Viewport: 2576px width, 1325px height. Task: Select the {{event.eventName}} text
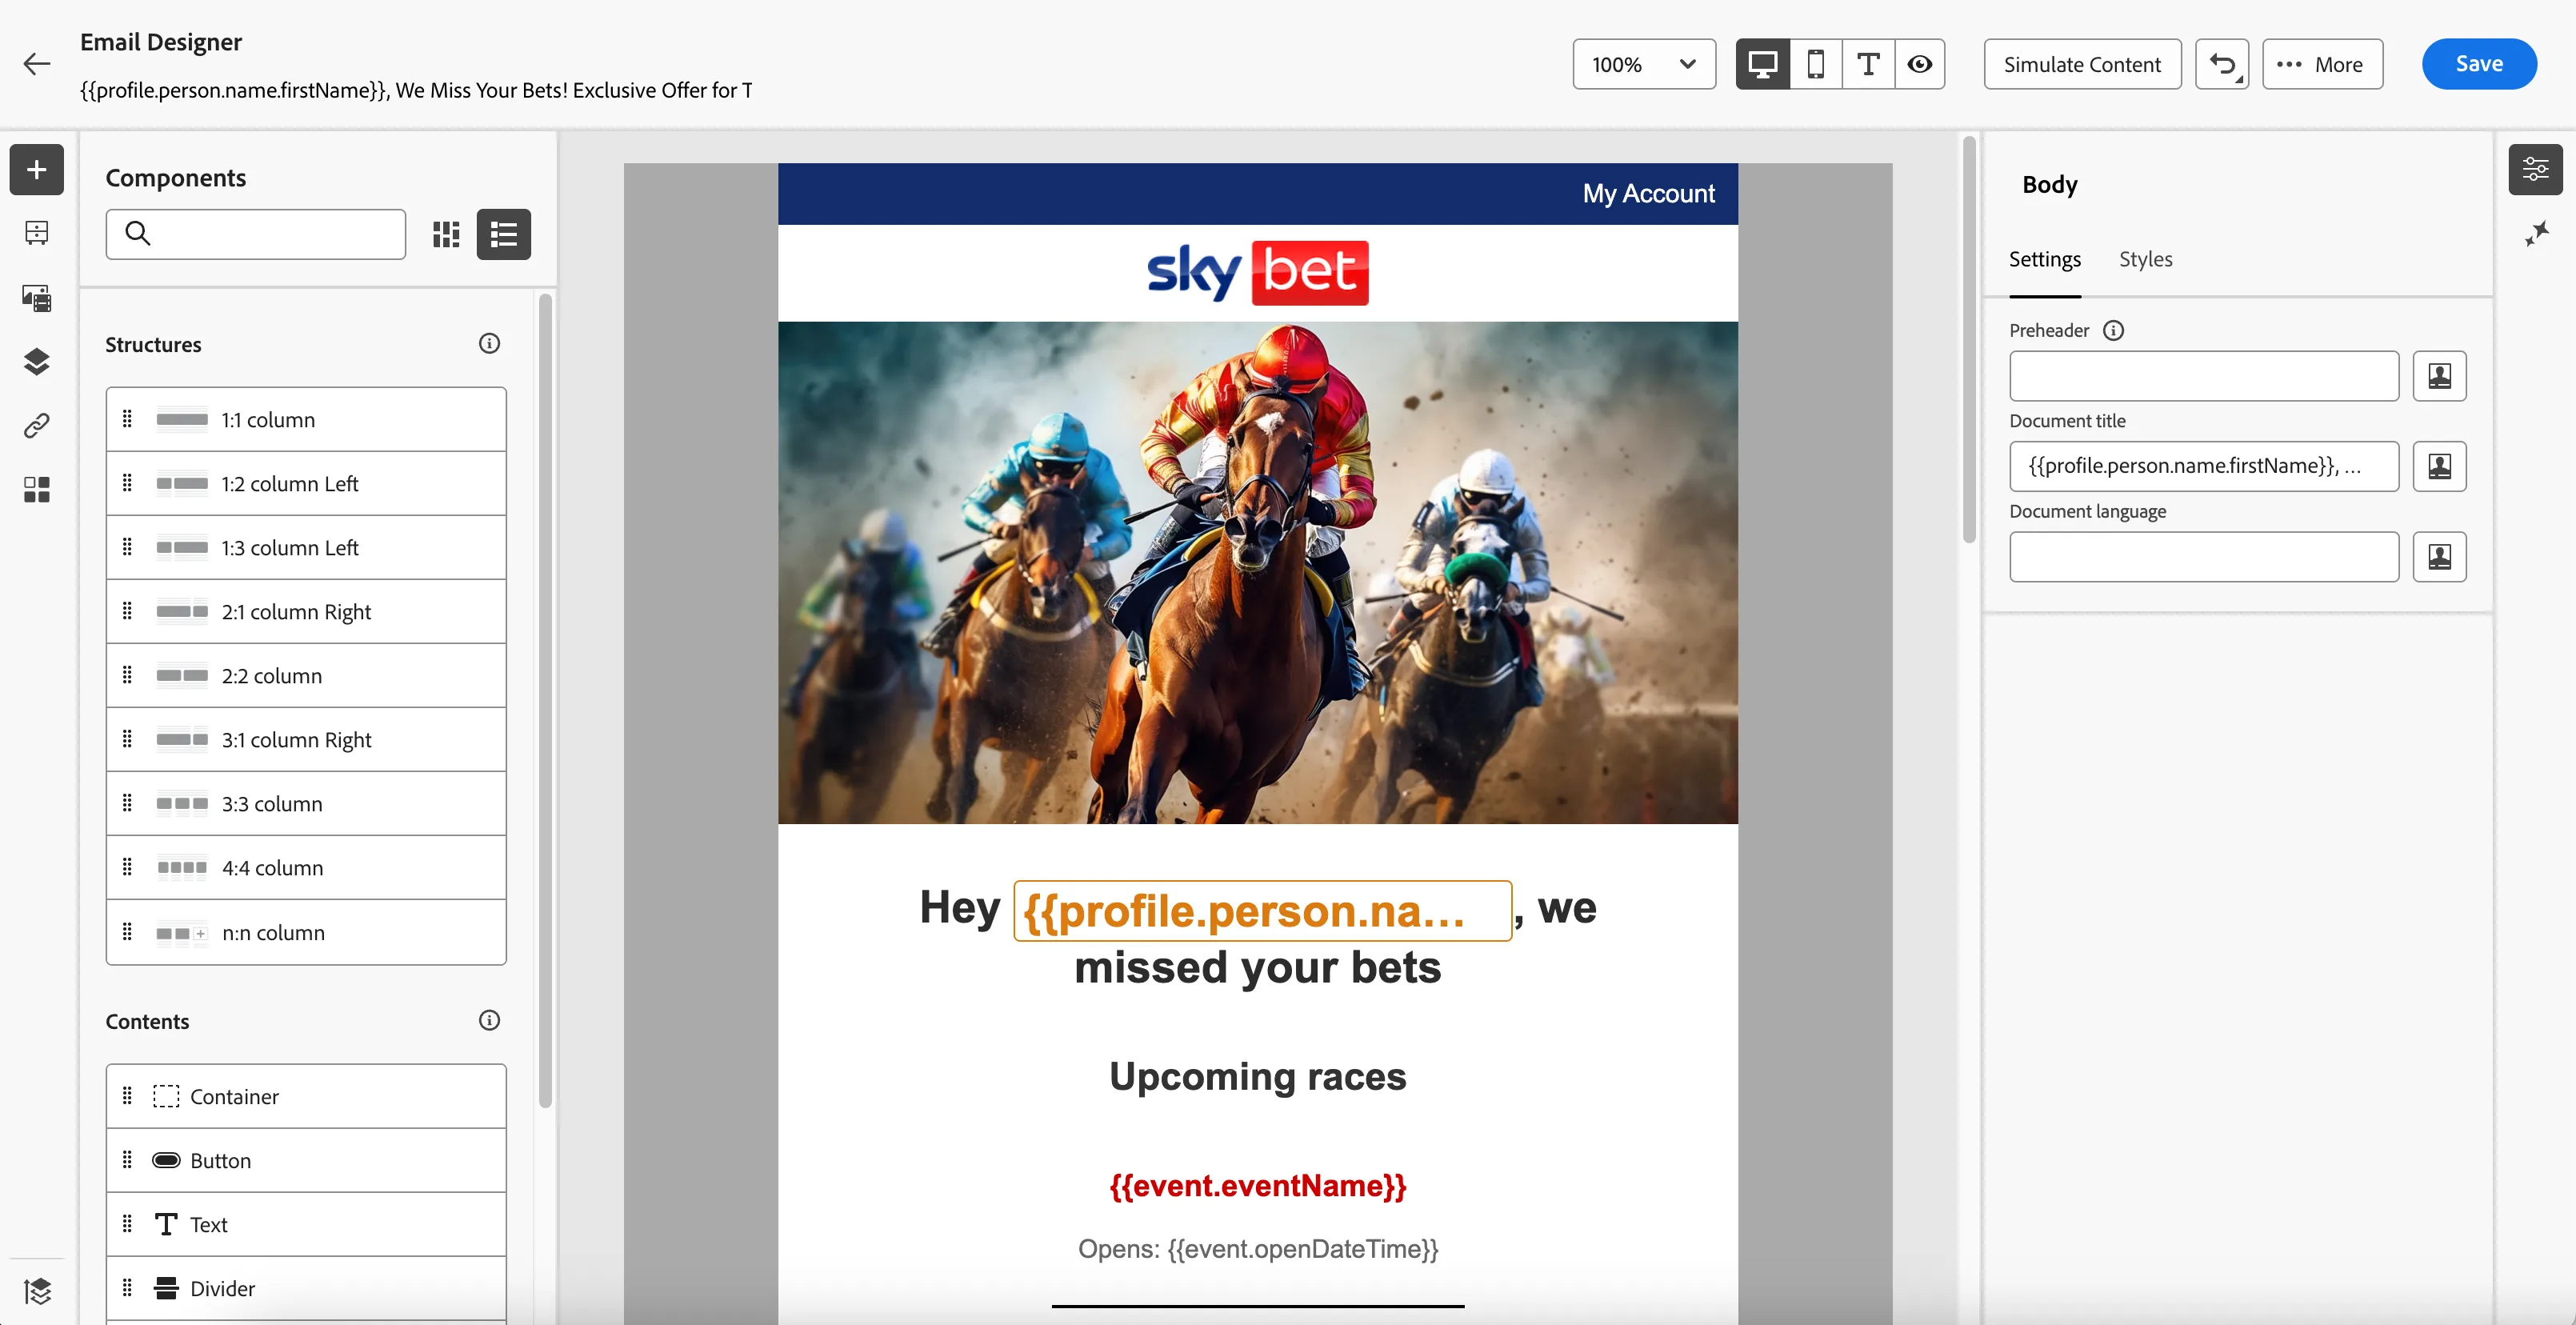(1257, 1186)
